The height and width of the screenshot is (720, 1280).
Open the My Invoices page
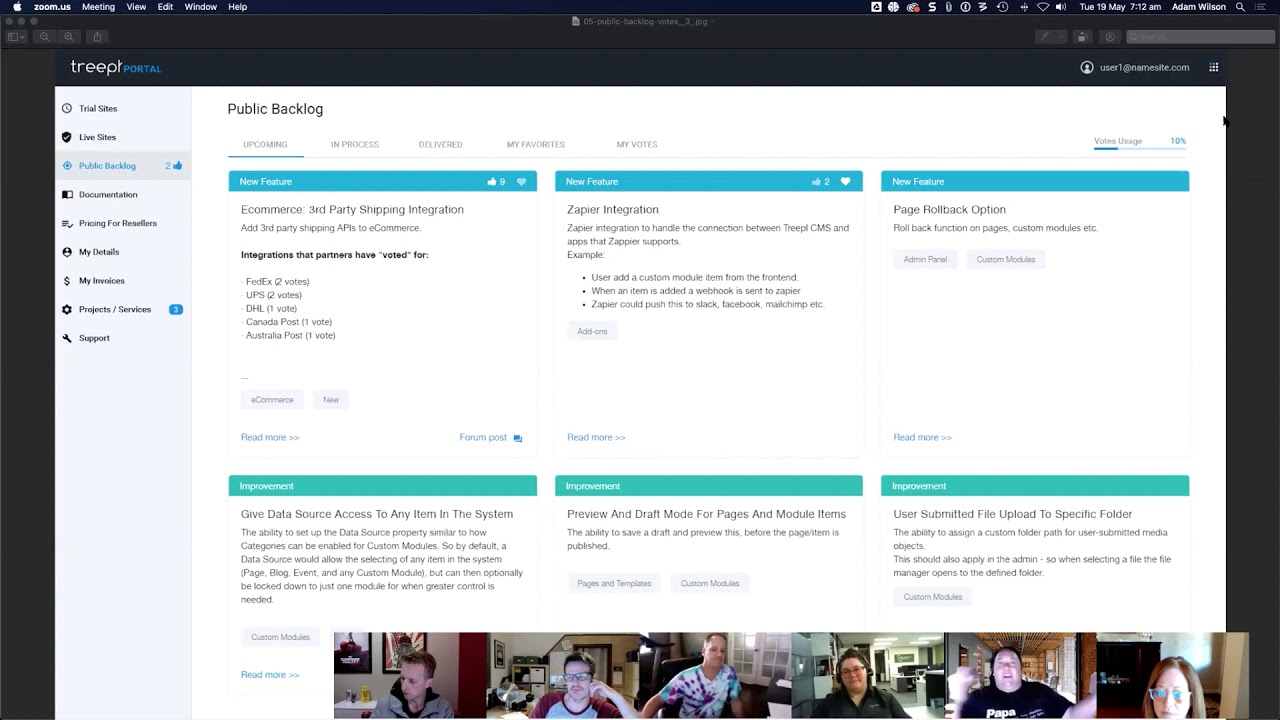pos(101,281)
